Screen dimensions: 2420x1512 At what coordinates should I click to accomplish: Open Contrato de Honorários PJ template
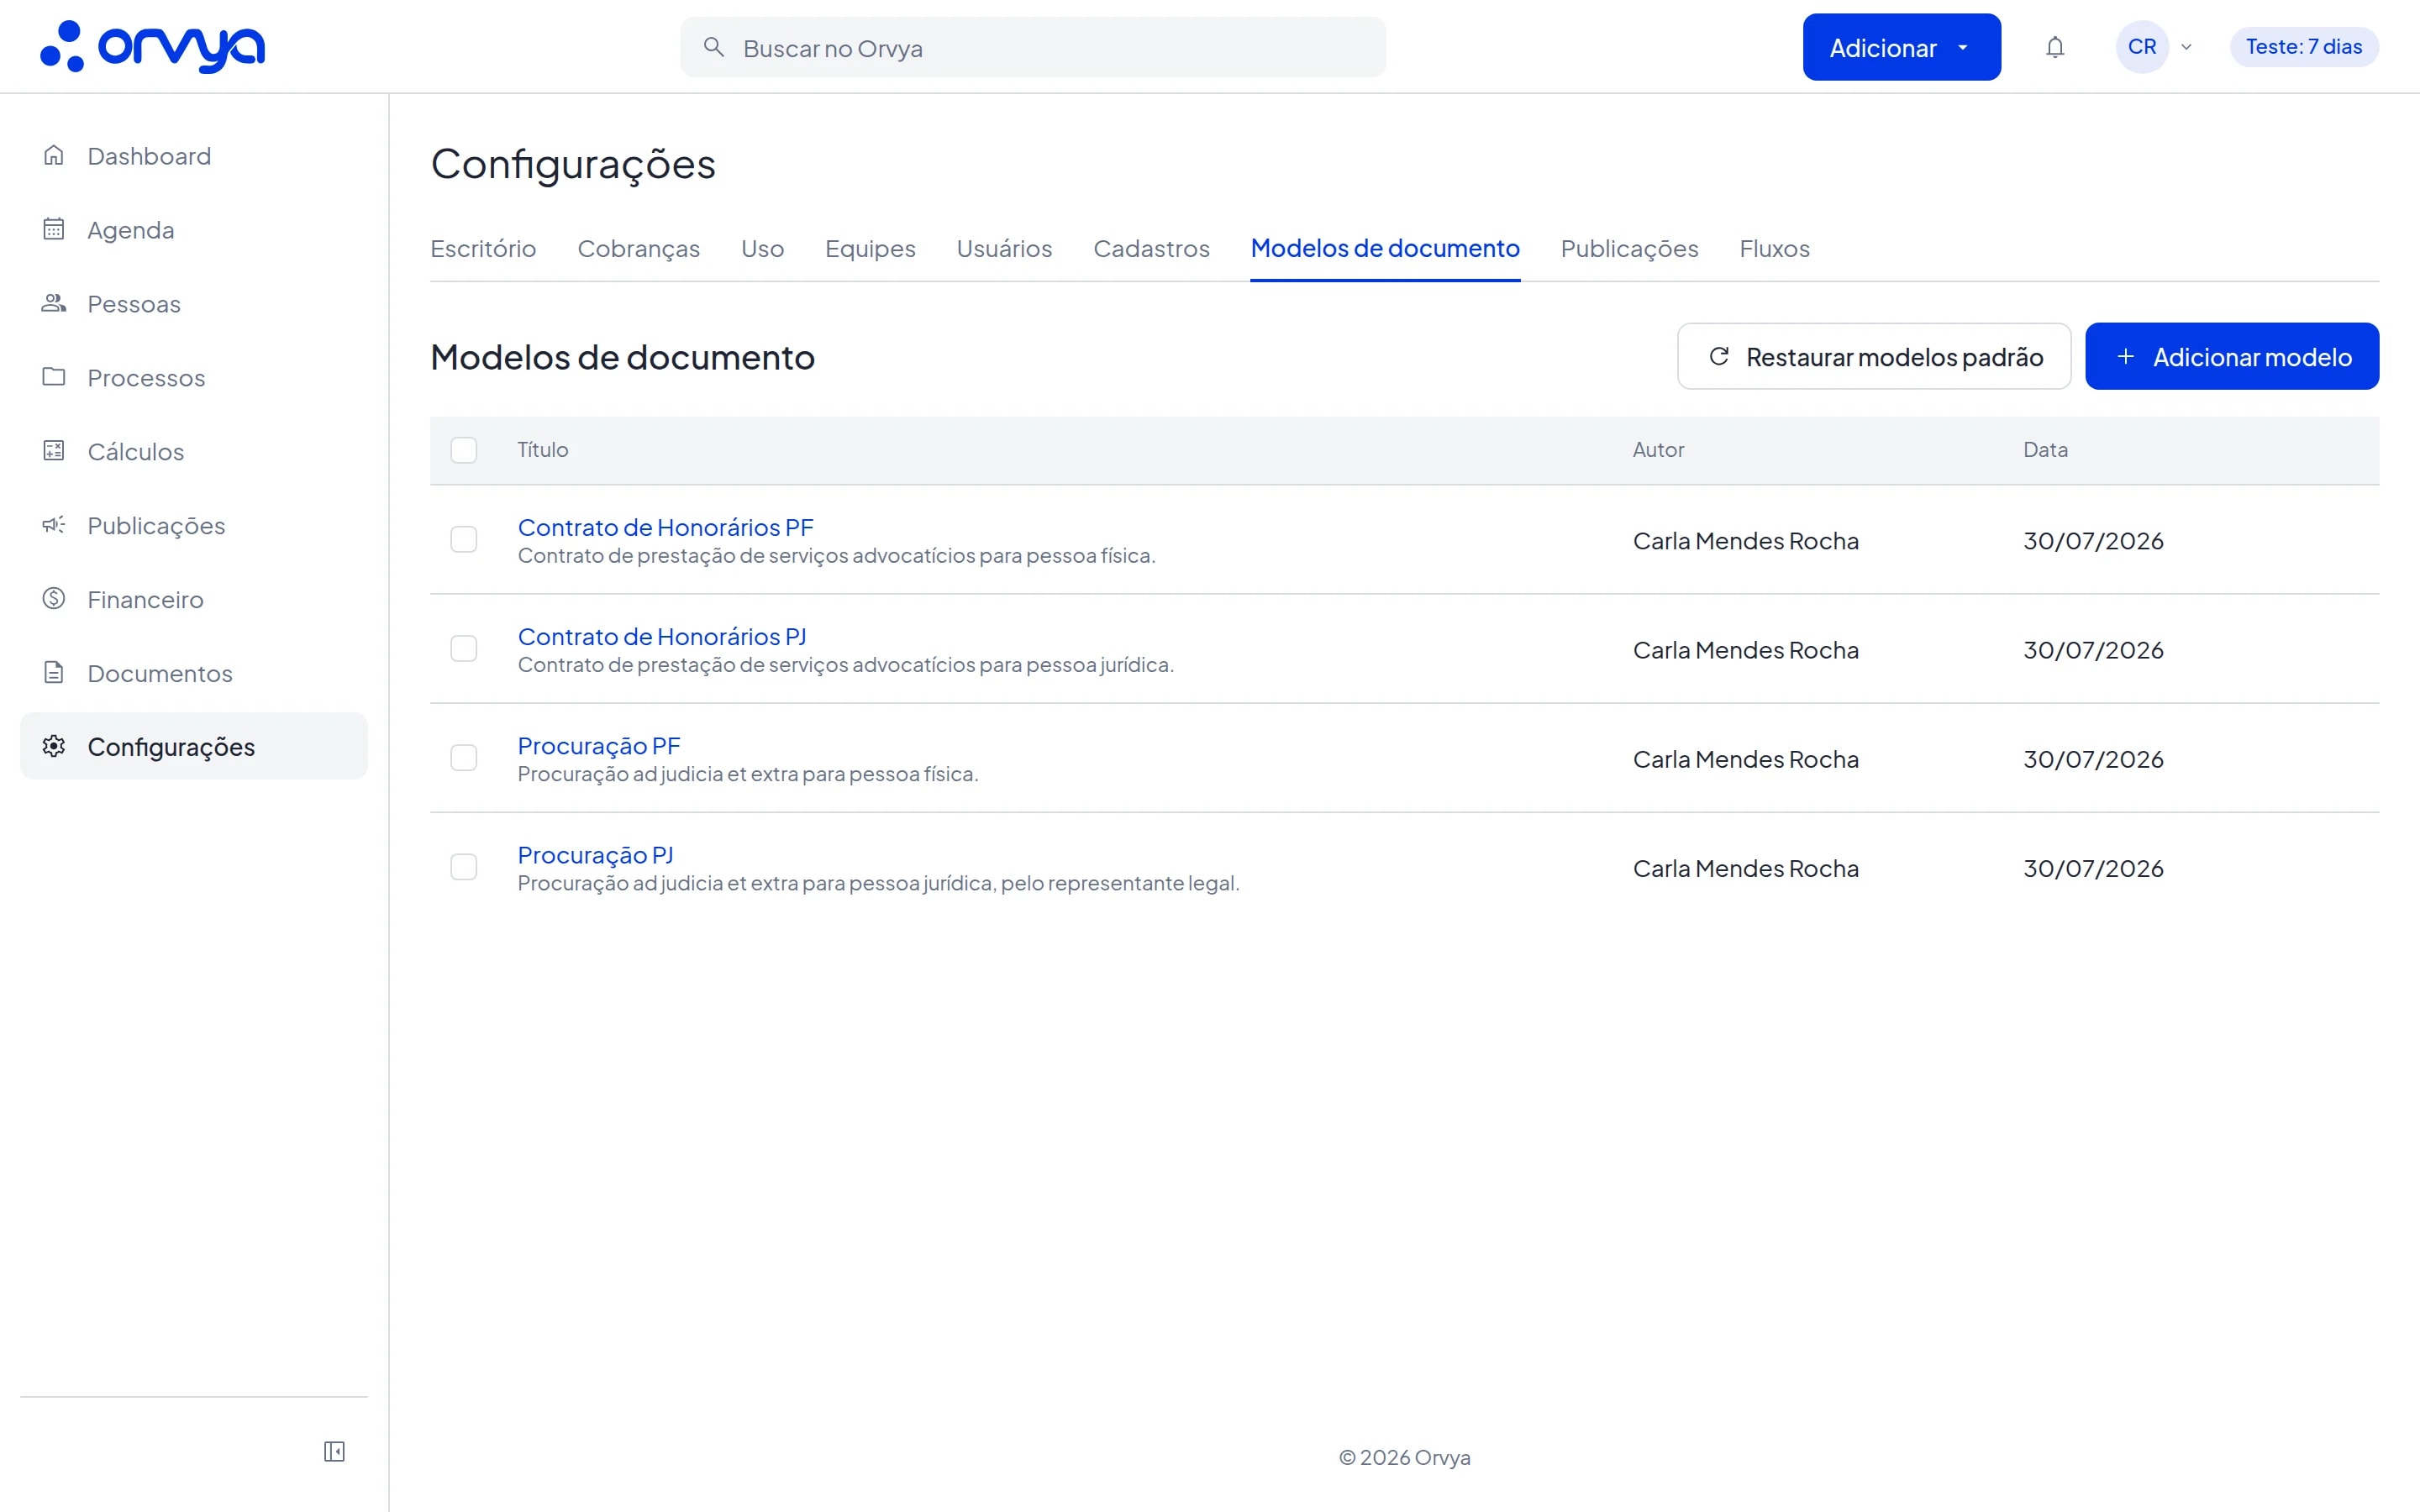tap(662, 636)
